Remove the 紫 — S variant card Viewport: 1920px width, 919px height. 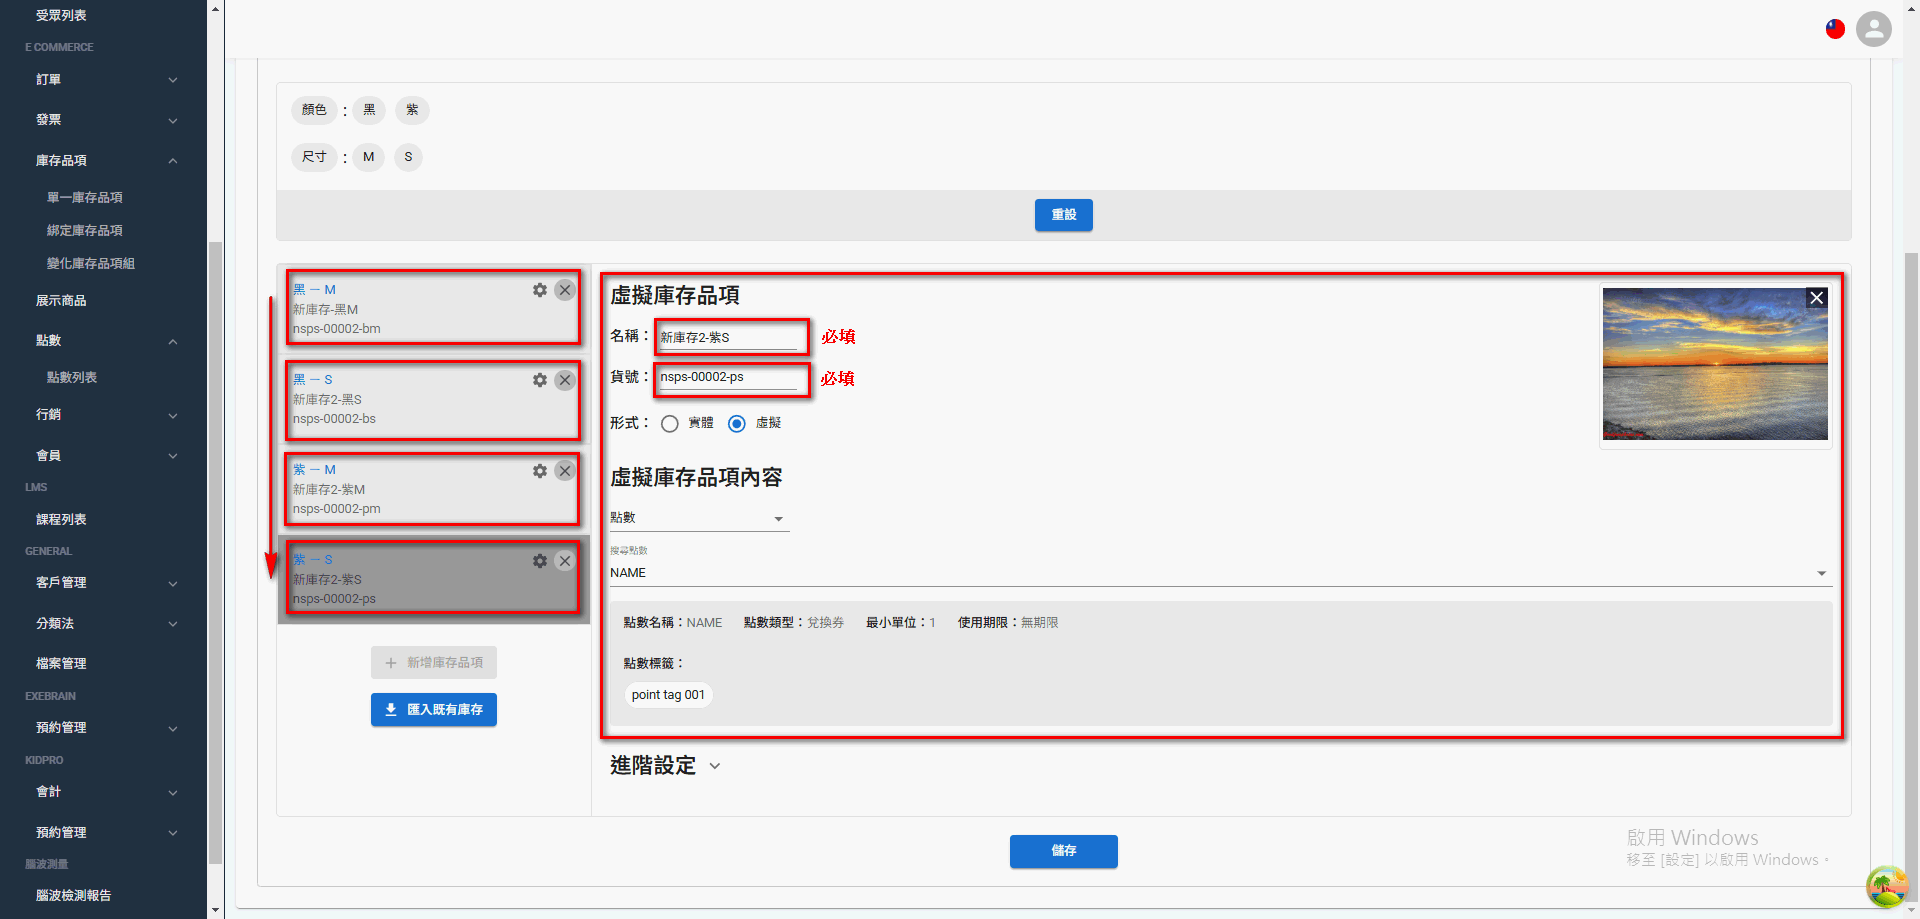coord(565,561)
